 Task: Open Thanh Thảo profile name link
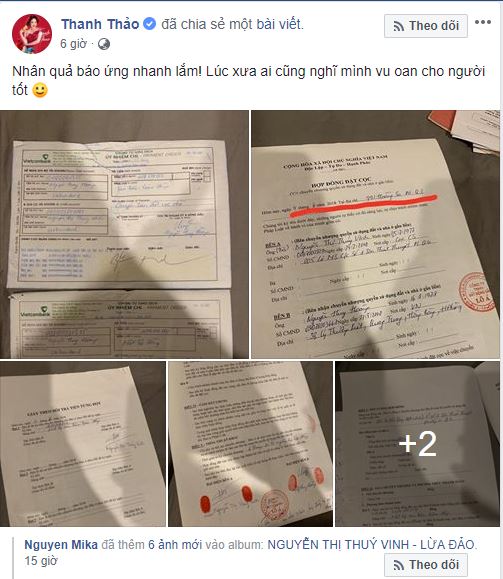pyautogui.click(x=100, y=24)
